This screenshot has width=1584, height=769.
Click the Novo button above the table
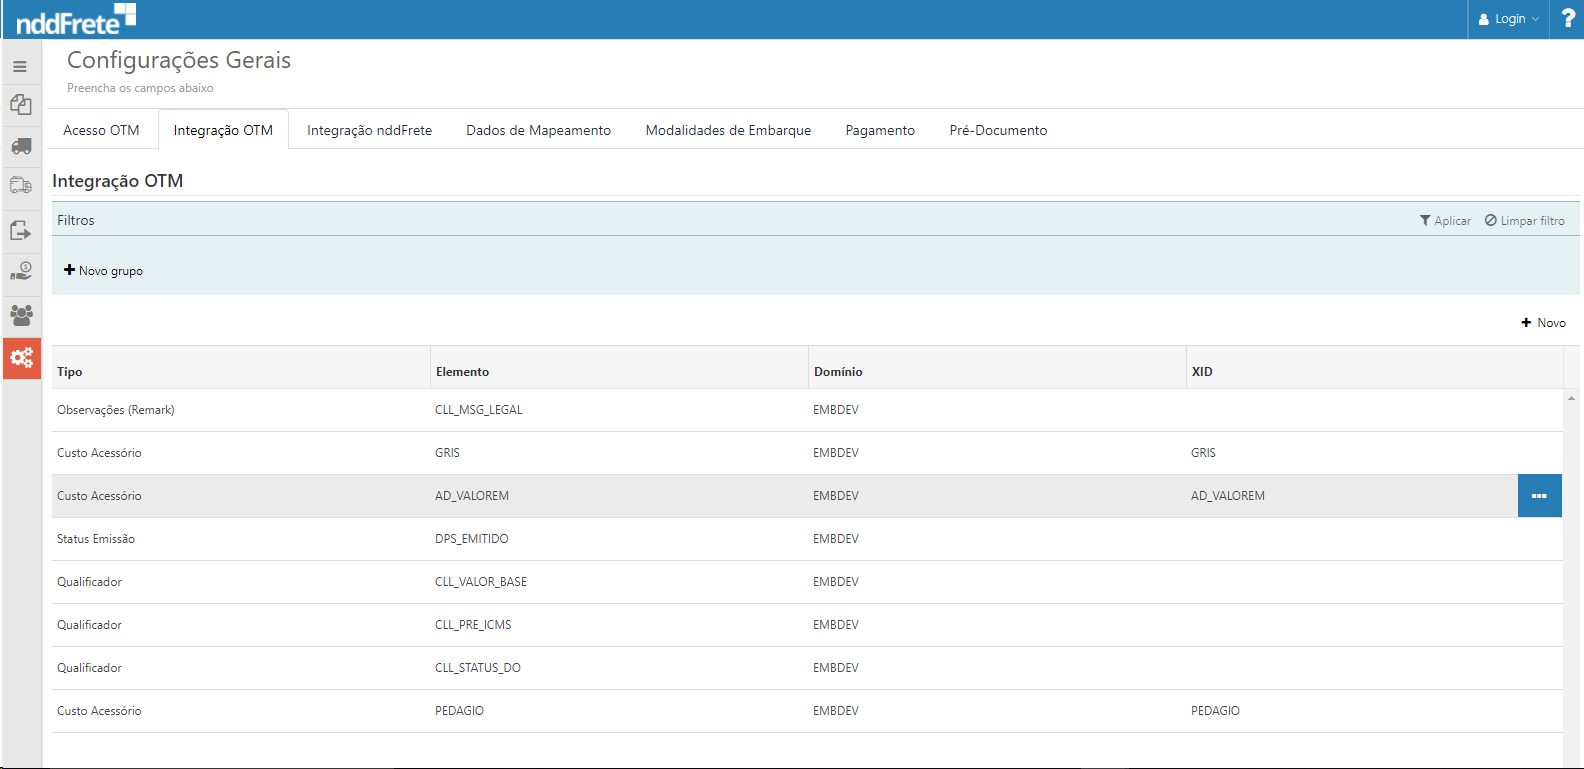1543,323
